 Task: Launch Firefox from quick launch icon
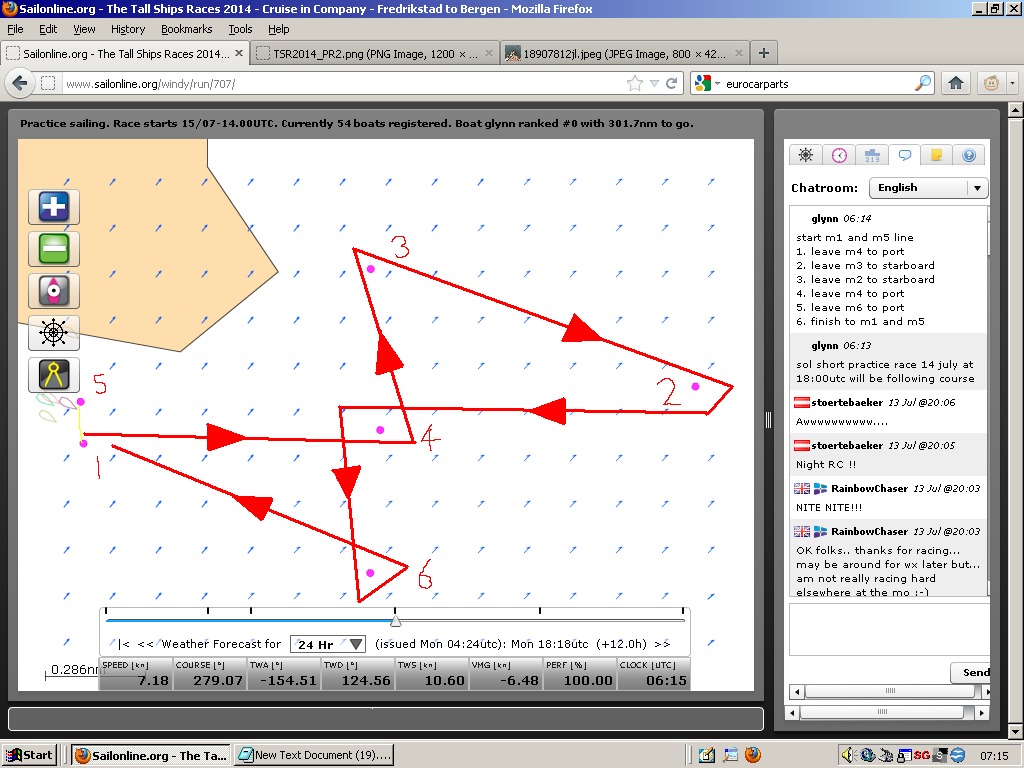752,755
